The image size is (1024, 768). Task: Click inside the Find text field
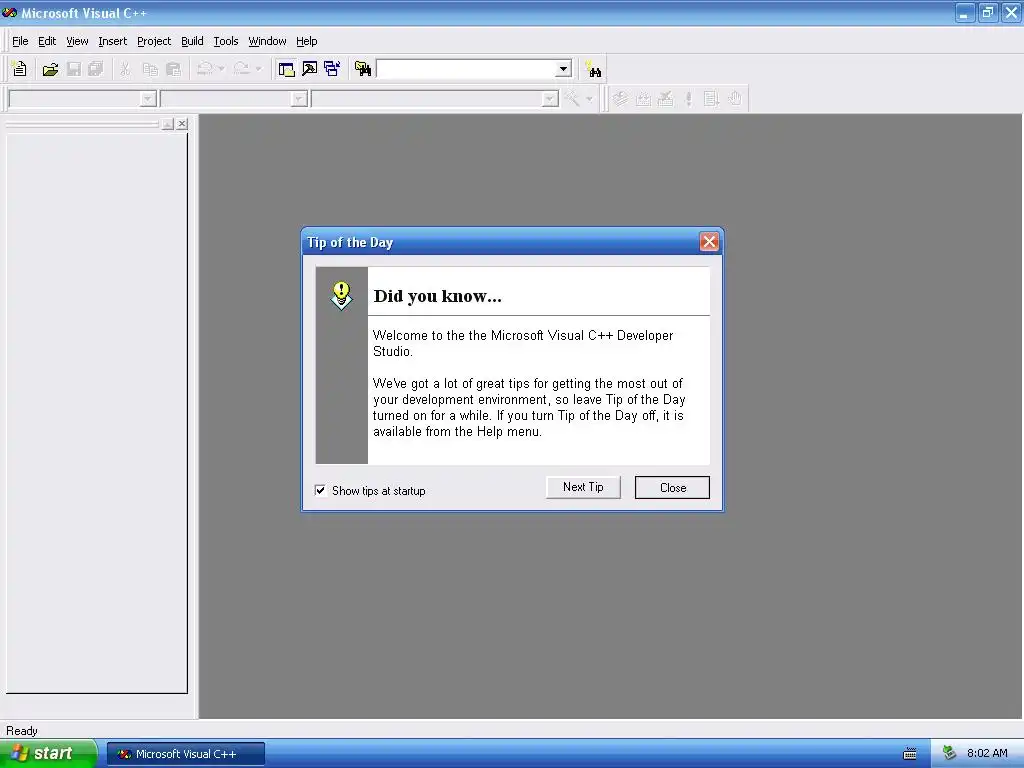pos(466,69)
